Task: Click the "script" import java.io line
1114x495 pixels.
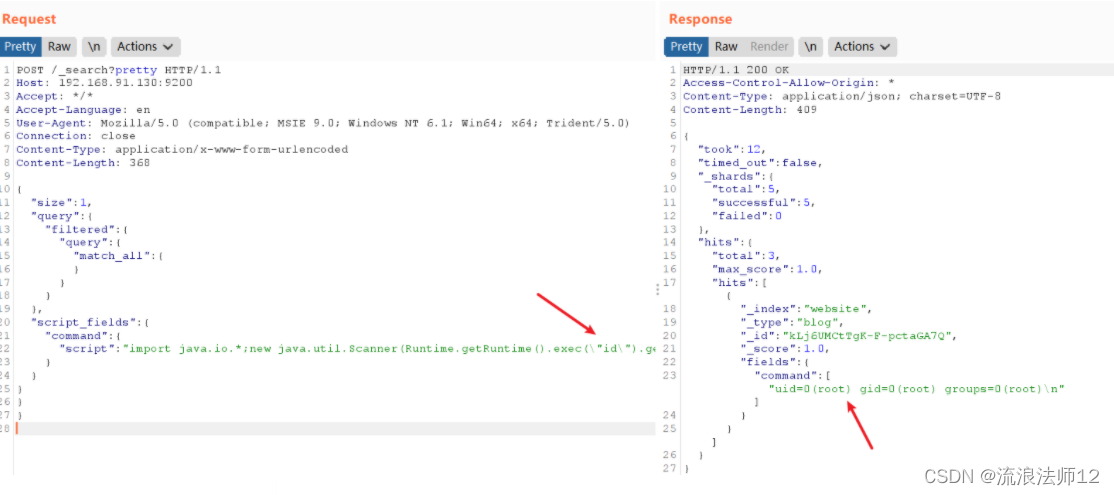Action: click(x=356, y=349)
